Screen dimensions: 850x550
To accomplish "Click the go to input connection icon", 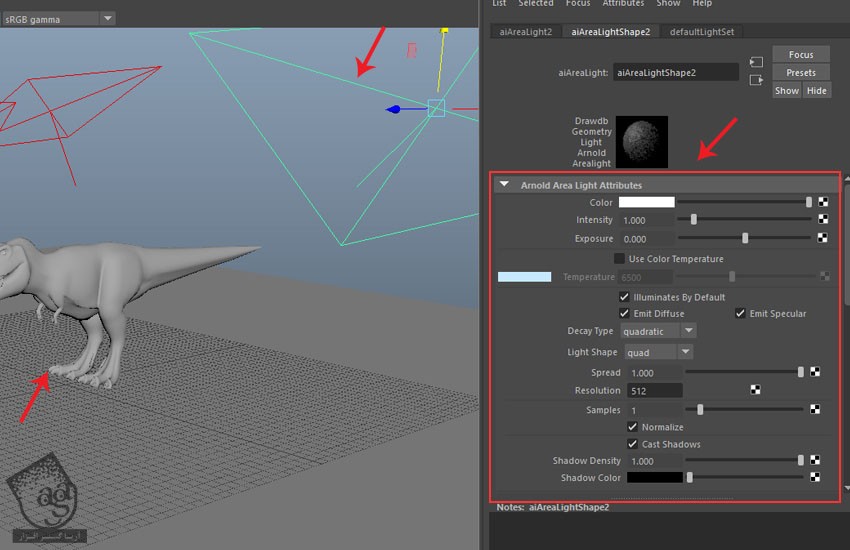I will (756, 62).
